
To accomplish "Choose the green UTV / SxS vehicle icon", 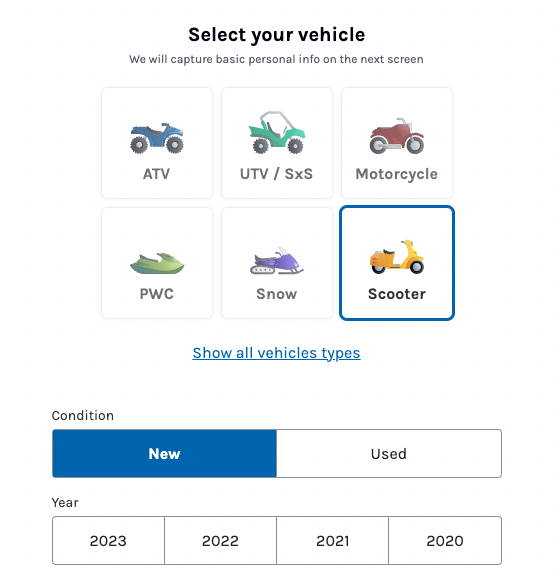I will point(277,132).
